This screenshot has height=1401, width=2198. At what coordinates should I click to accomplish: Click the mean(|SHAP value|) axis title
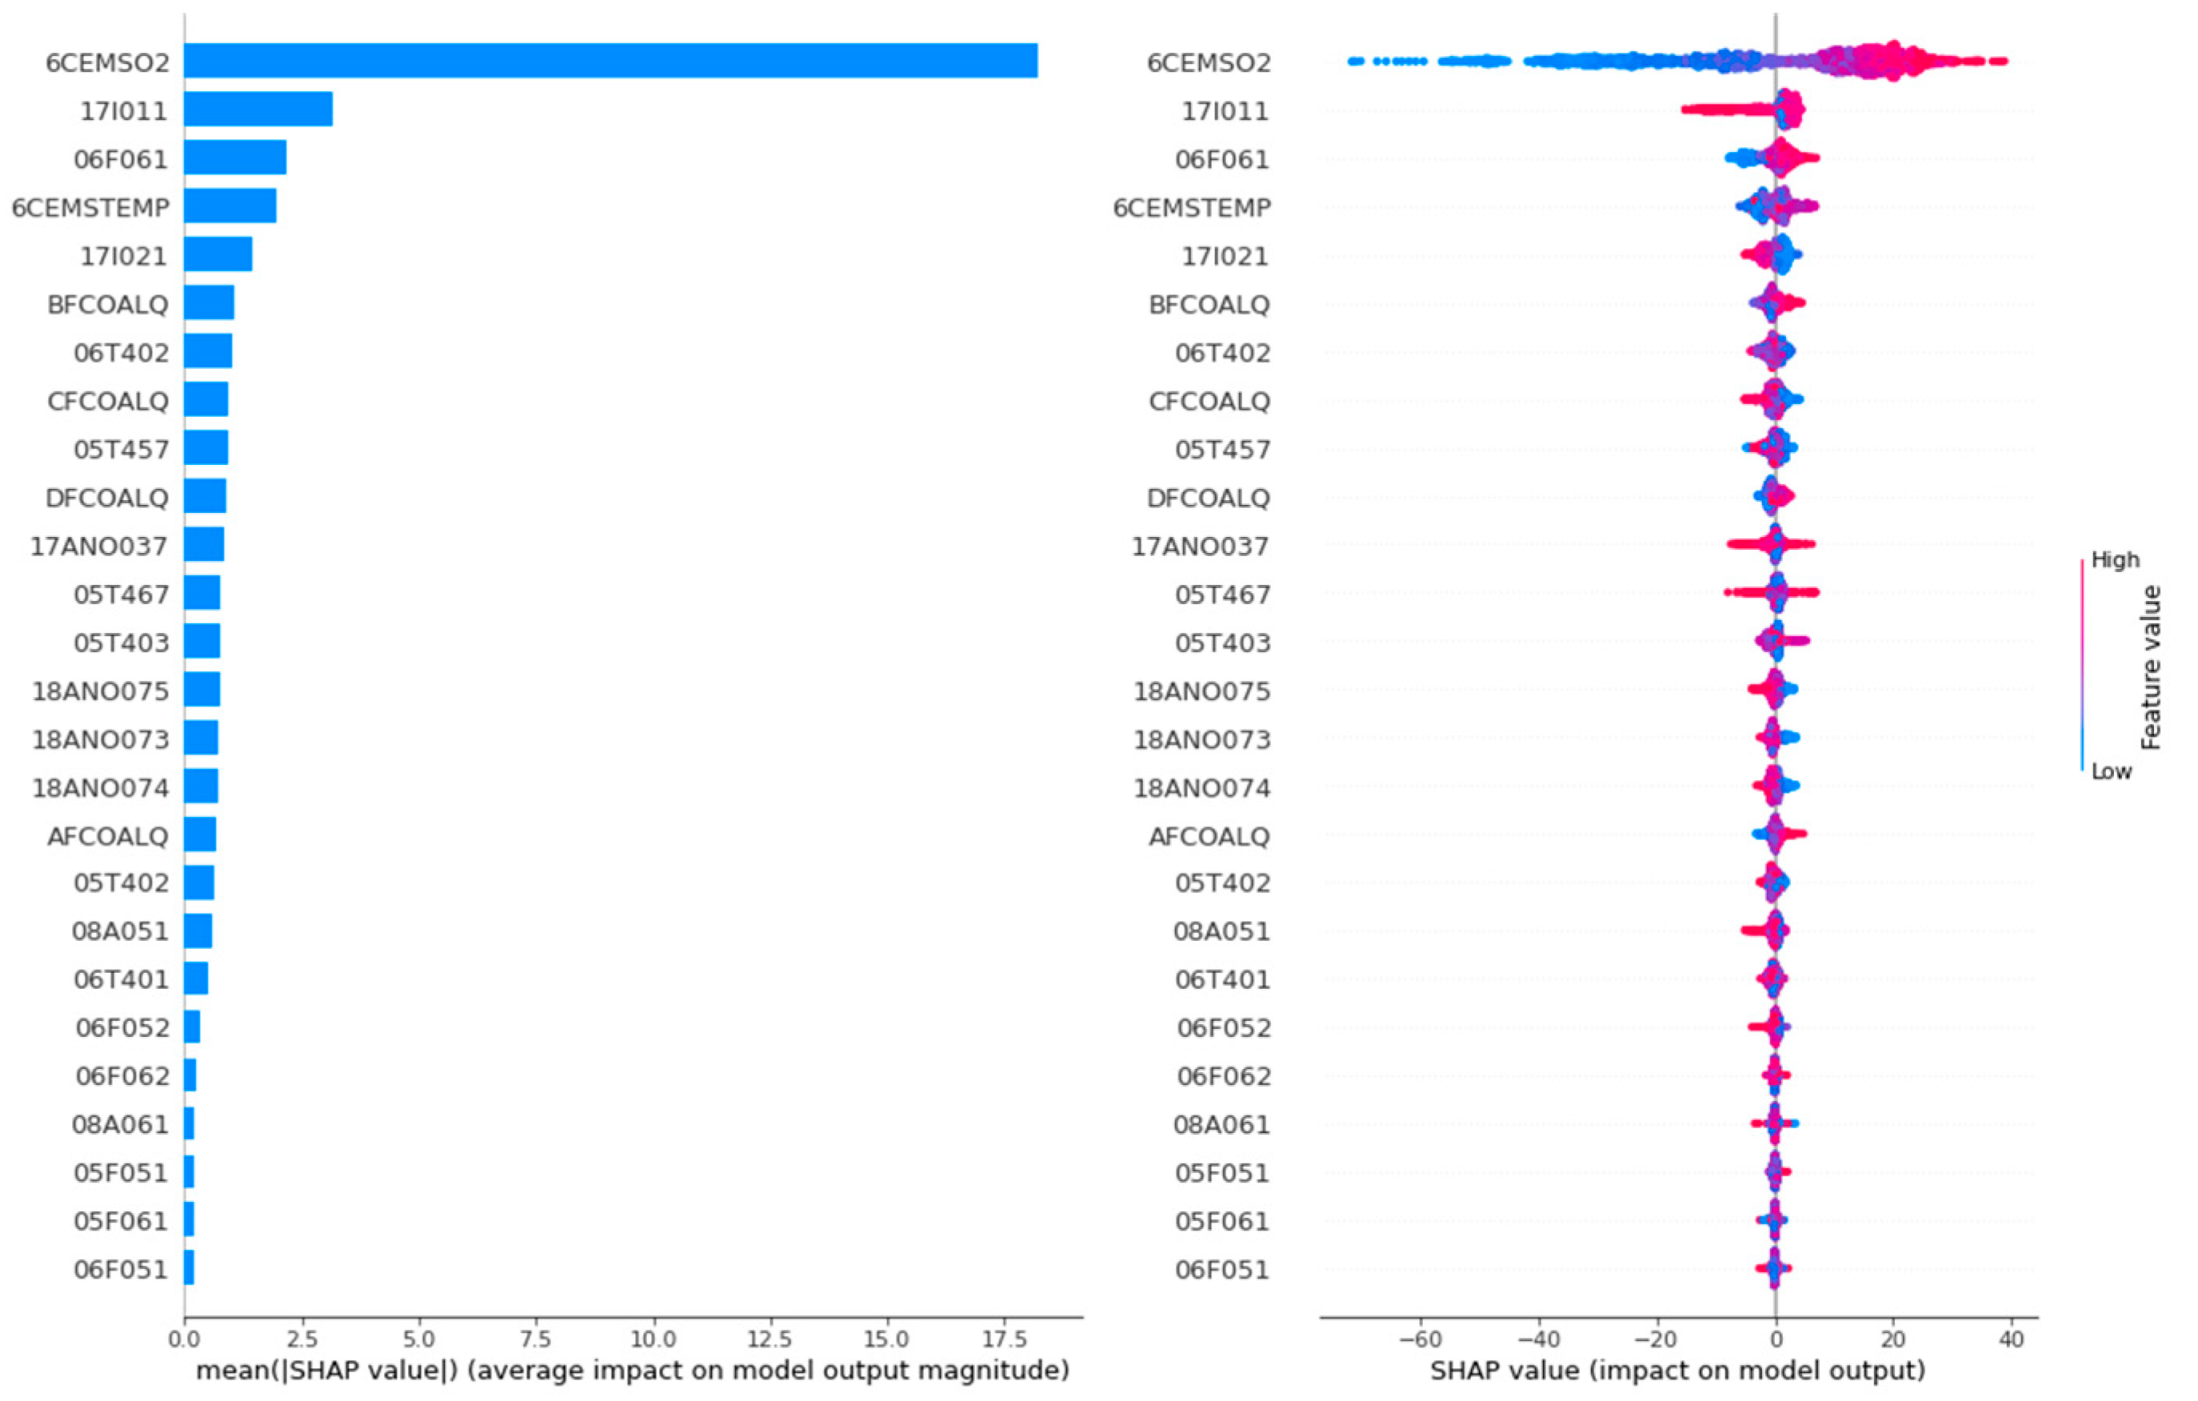[x=632, y=1370]
